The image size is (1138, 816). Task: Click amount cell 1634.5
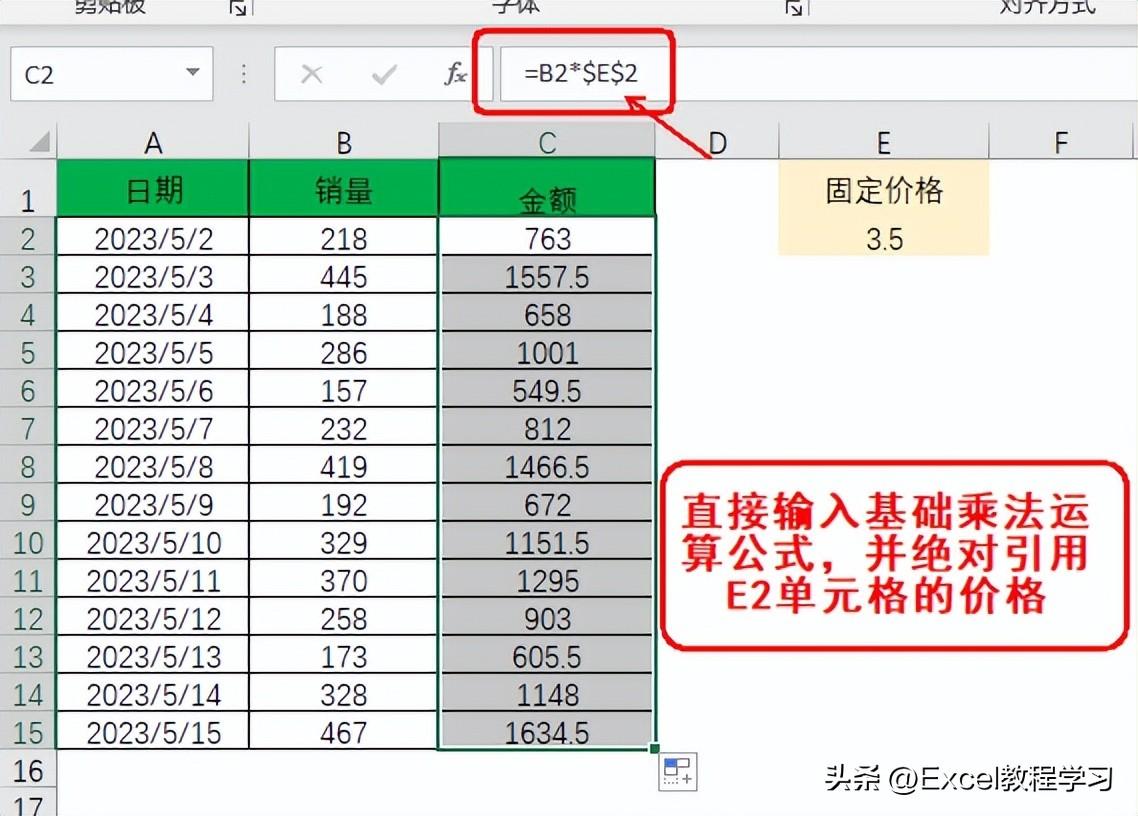click(547, 731)
